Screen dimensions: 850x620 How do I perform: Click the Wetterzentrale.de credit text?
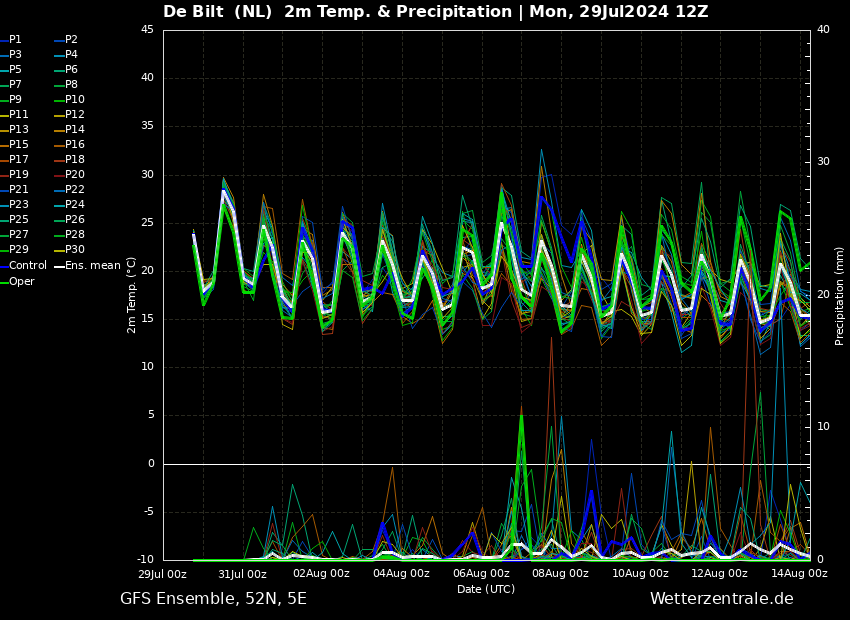722,599
